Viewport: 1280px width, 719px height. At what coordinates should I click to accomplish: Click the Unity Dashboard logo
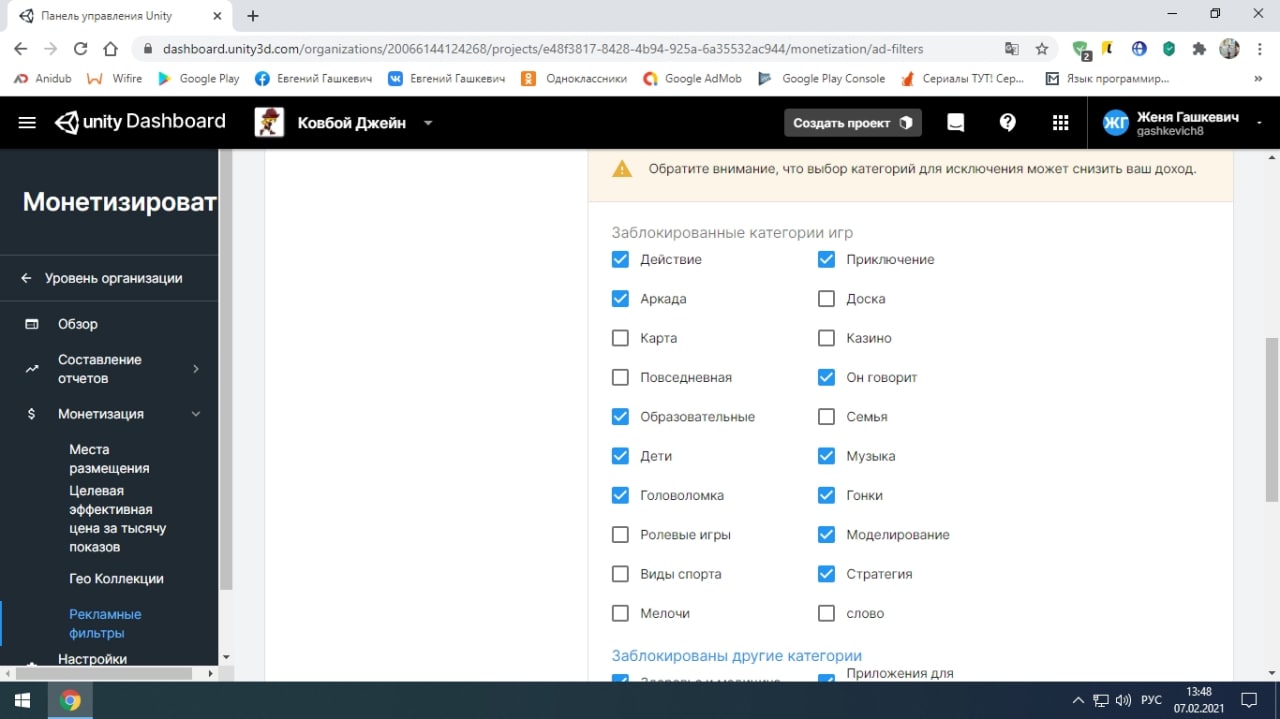coord(141,122)
